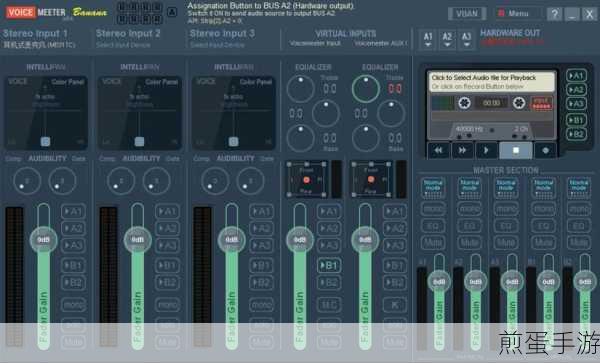
Task: Expand the A2 hardware out device dropdown
Action: 447,39
